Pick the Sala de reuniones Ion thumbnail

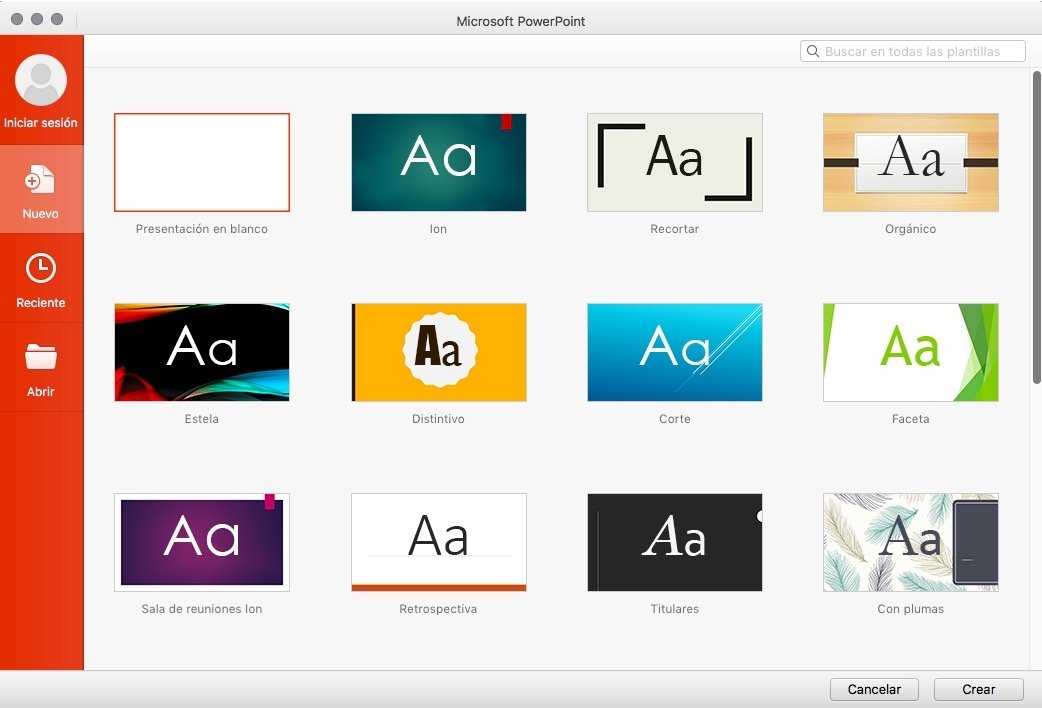pyautogui.click(x=202, y=542)
